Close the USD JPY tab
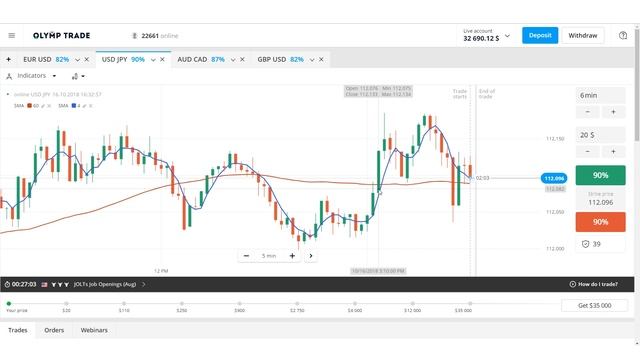Viewport: 640px width, 360px height. click(162, 60)
